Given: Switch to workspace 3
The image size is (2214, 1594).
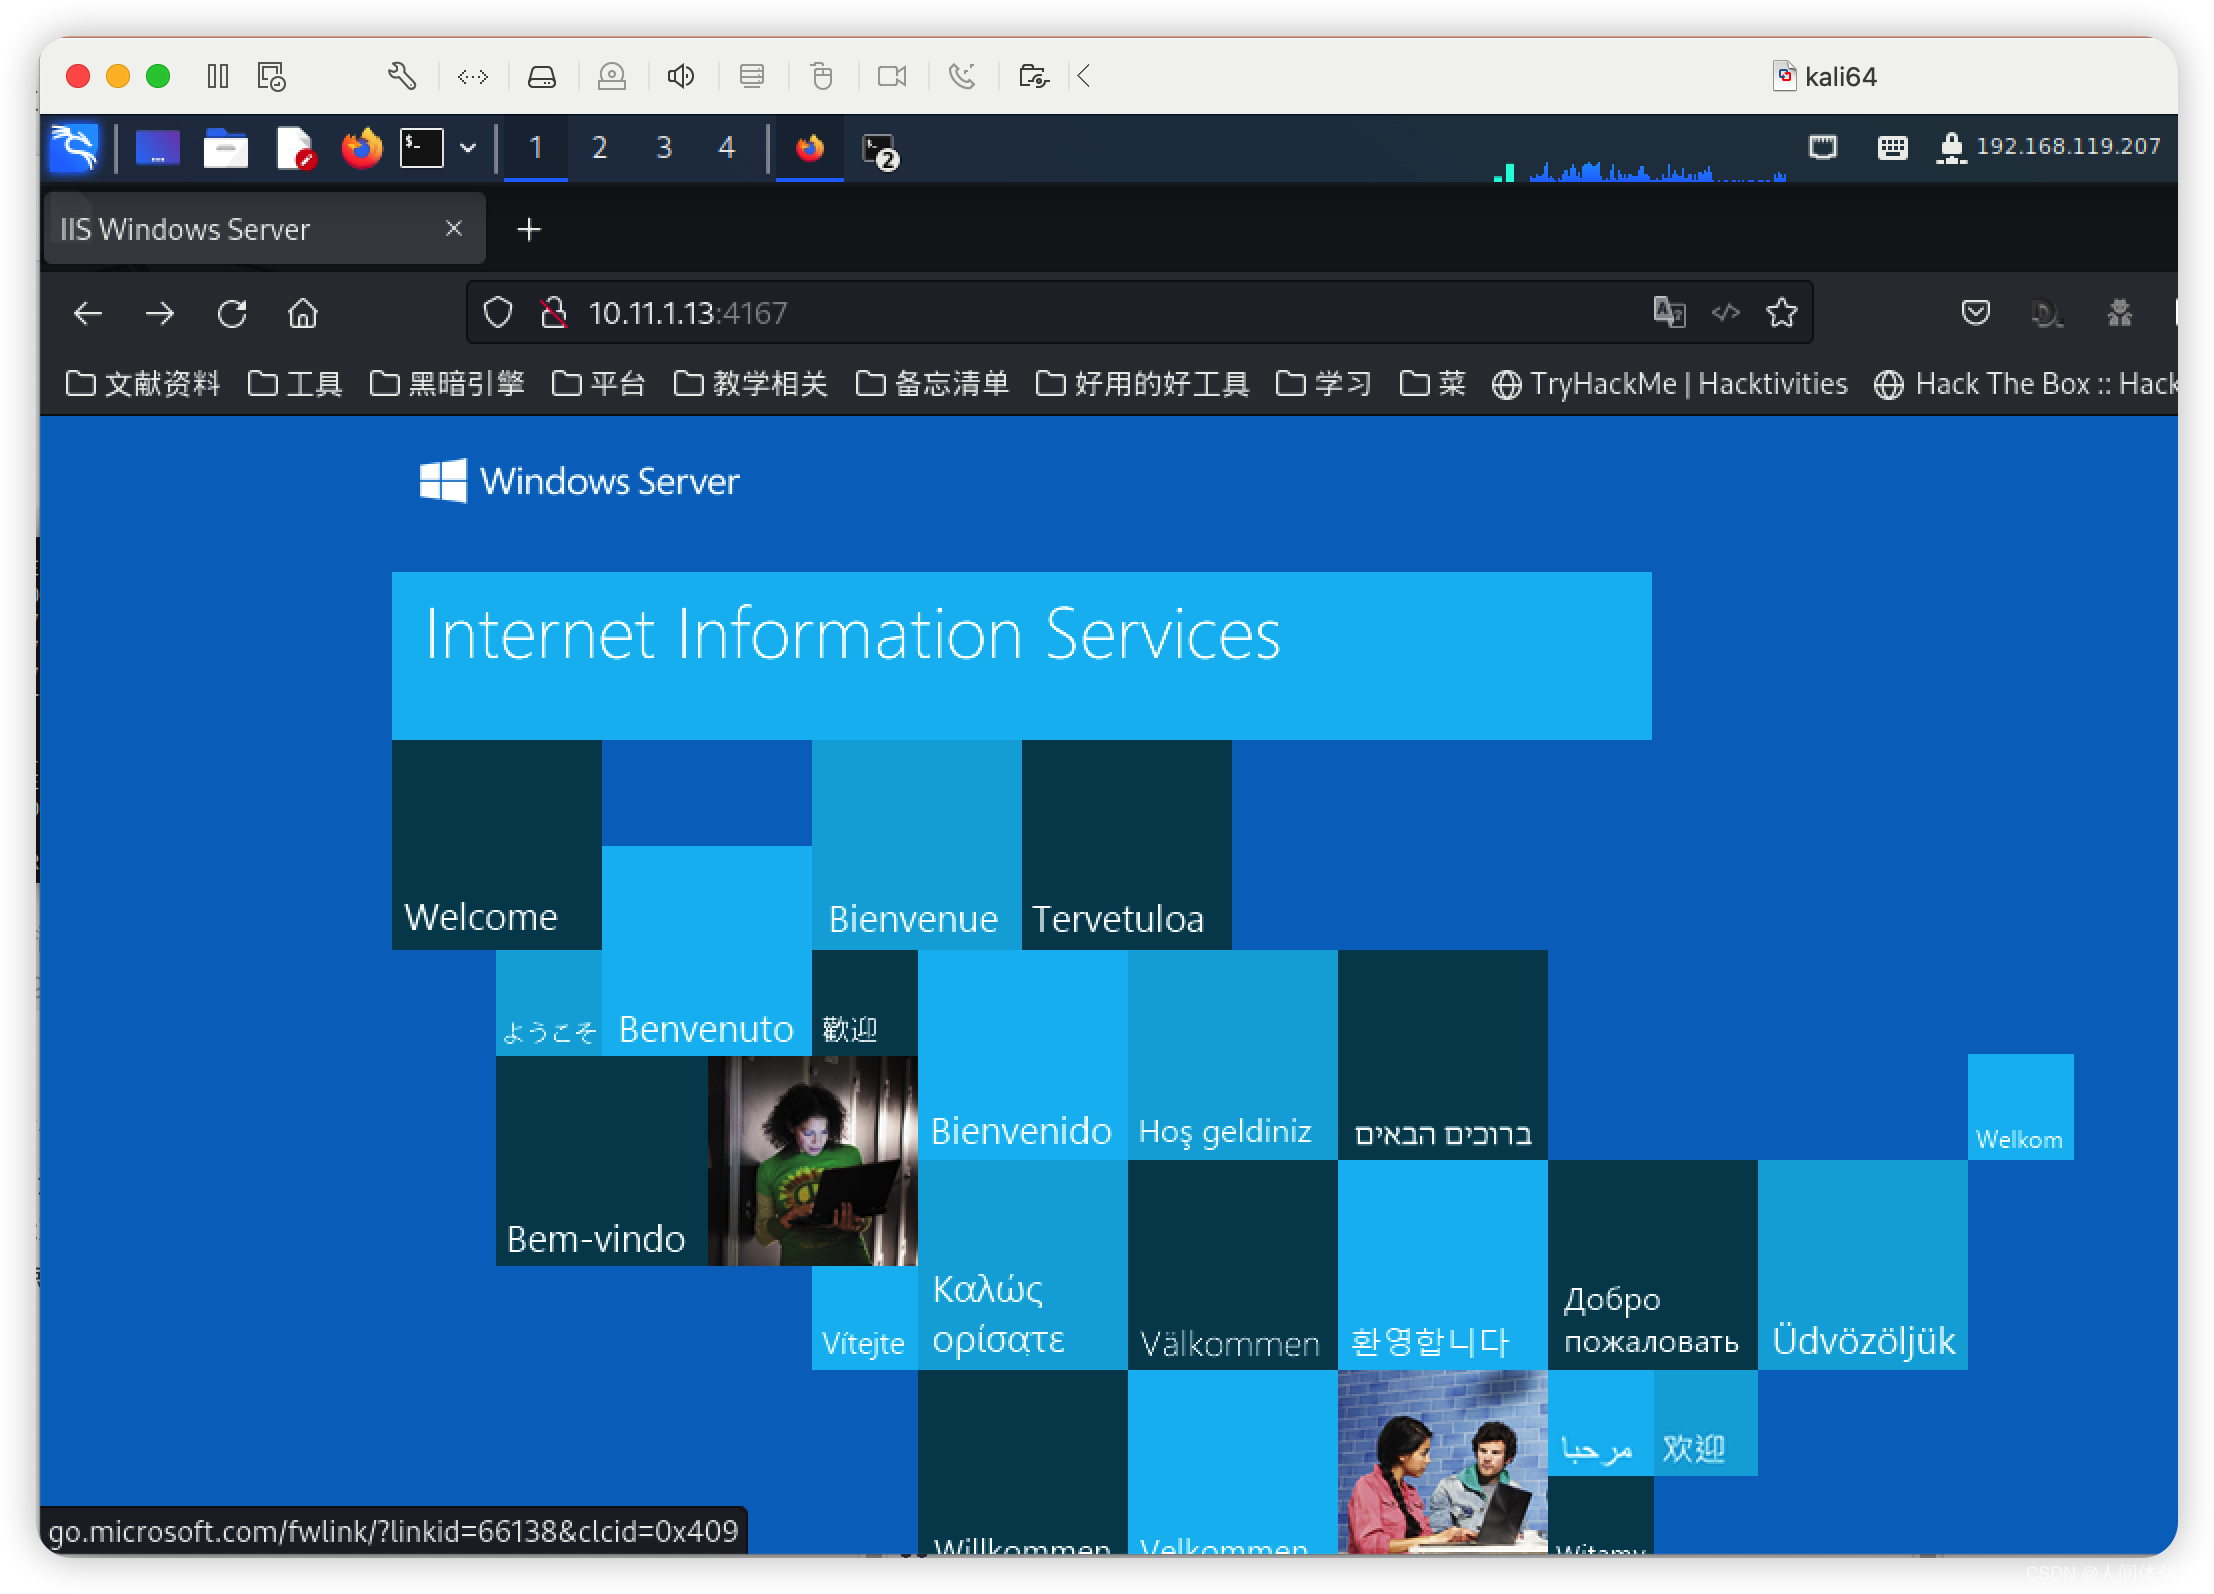Looking at the screenshot, I should tap(664, 148).
